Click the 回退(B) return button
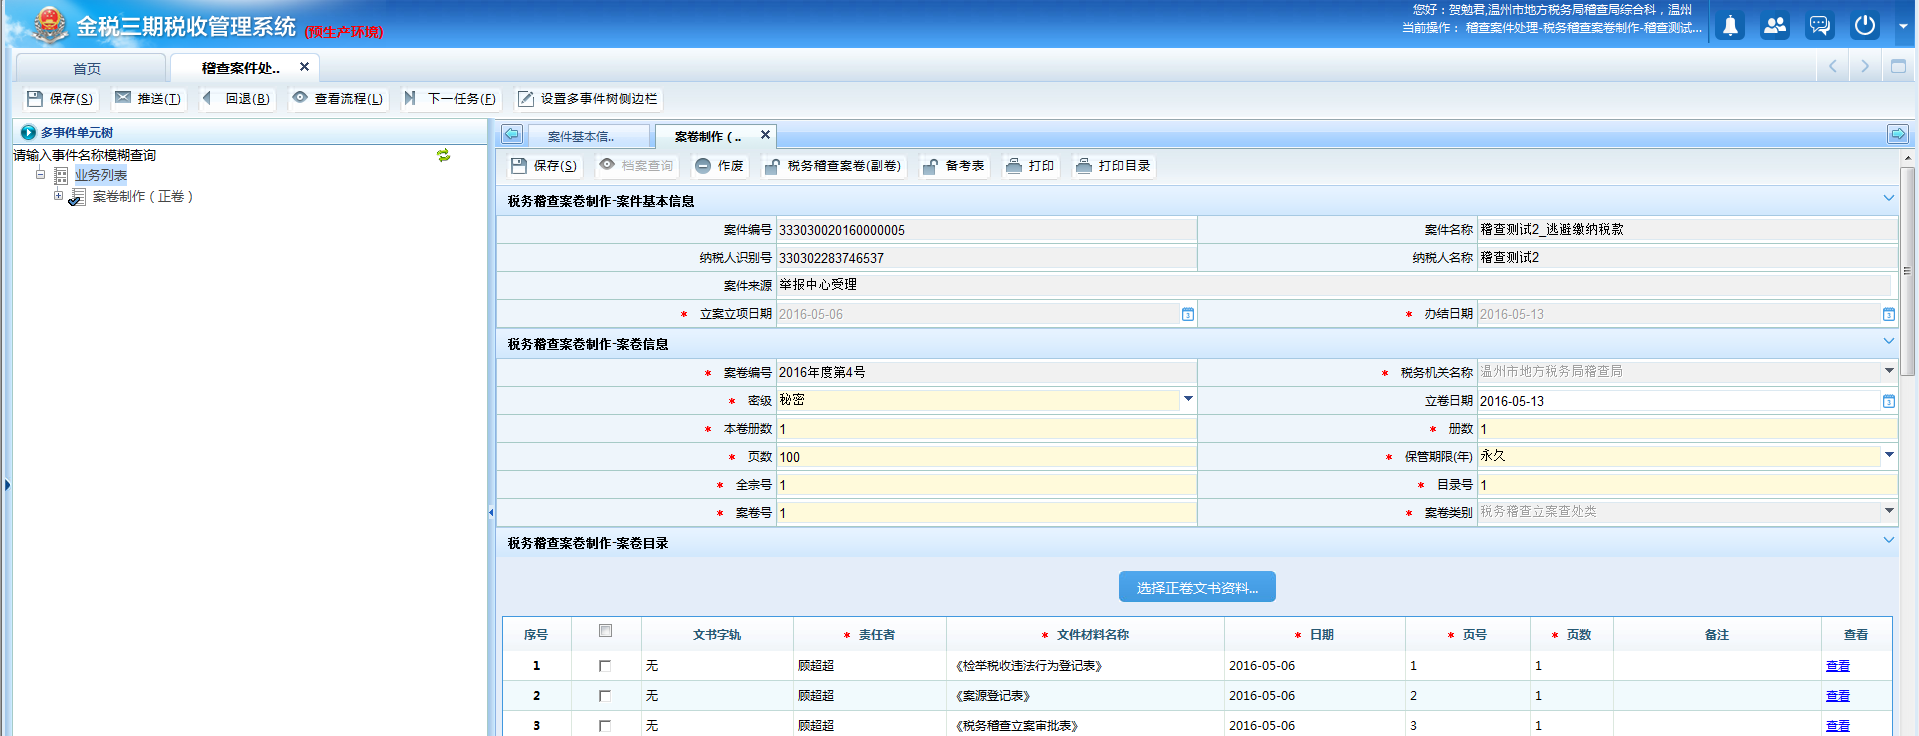Screen dimensions: 1919x736 point(236,99)
